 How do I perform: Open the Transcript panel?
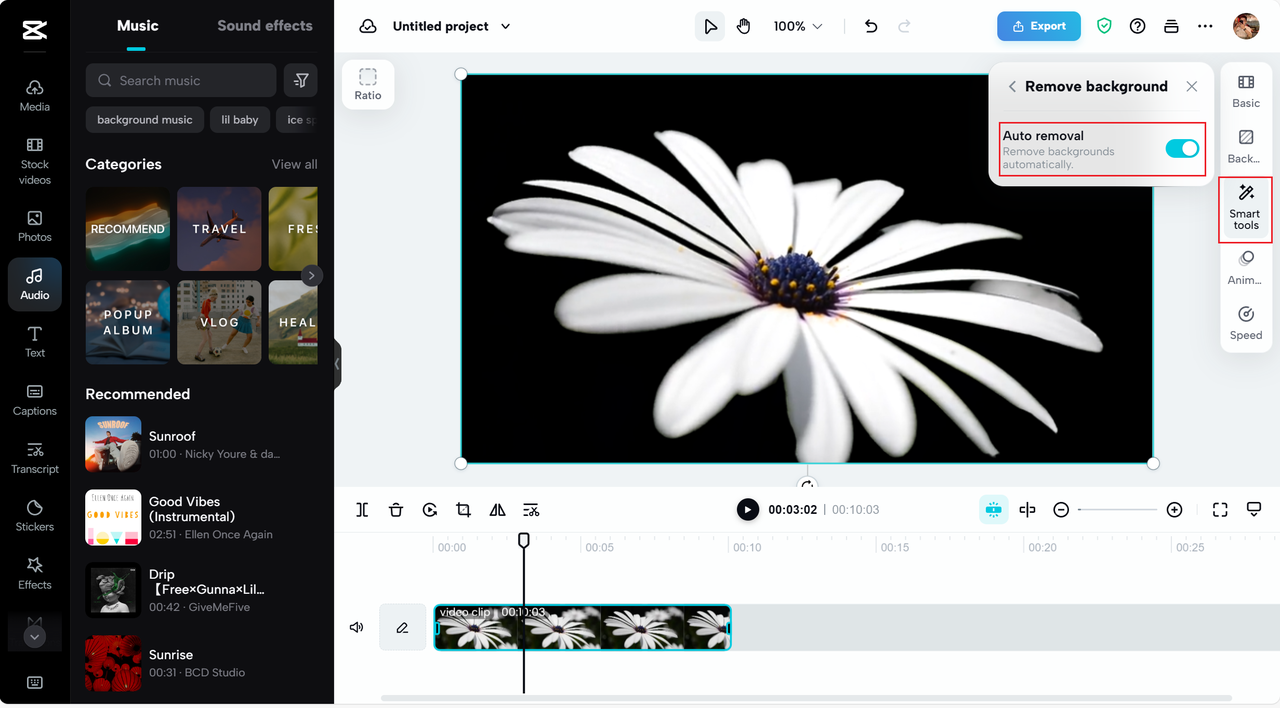35,457
